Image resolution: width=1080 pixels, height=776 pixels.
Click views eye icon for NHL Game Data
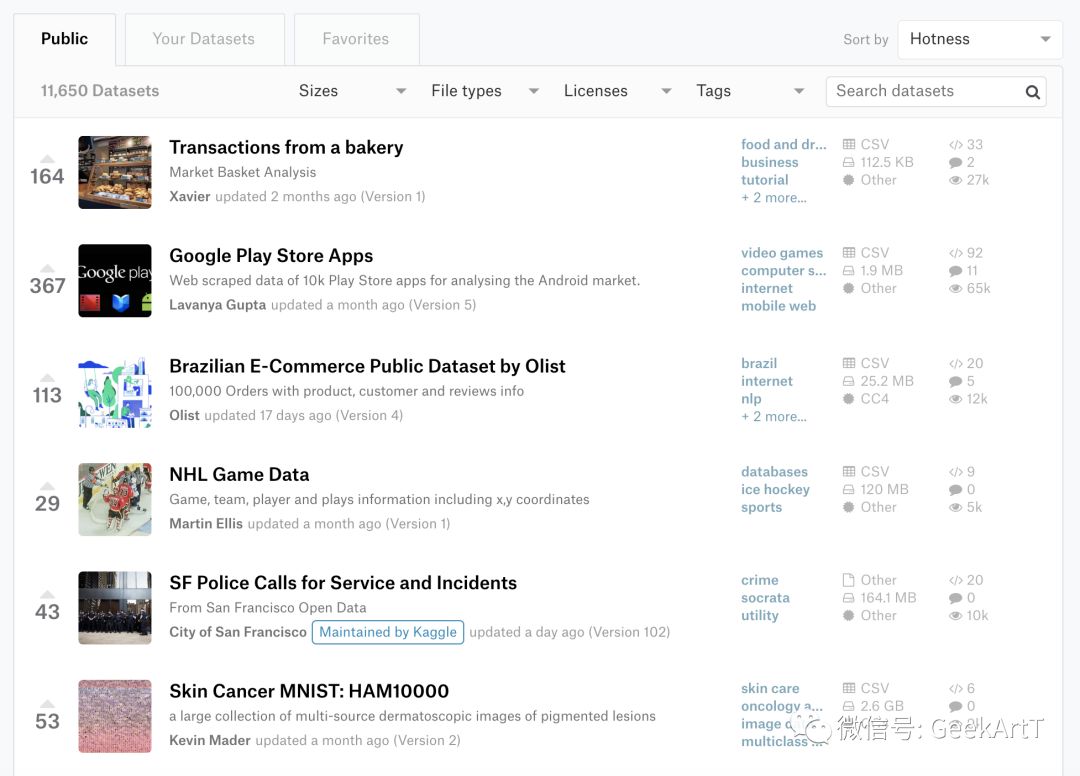coord(955,507)
